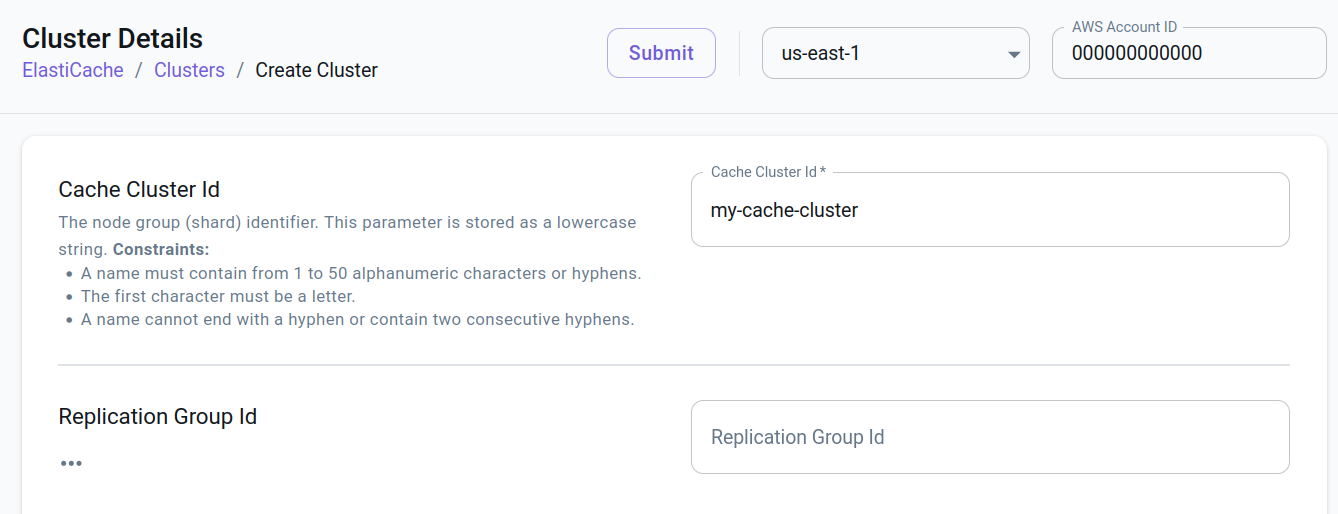The image size is (1338, 514).
Task: Click the node group shard identifier description
Action: (347, 222)
